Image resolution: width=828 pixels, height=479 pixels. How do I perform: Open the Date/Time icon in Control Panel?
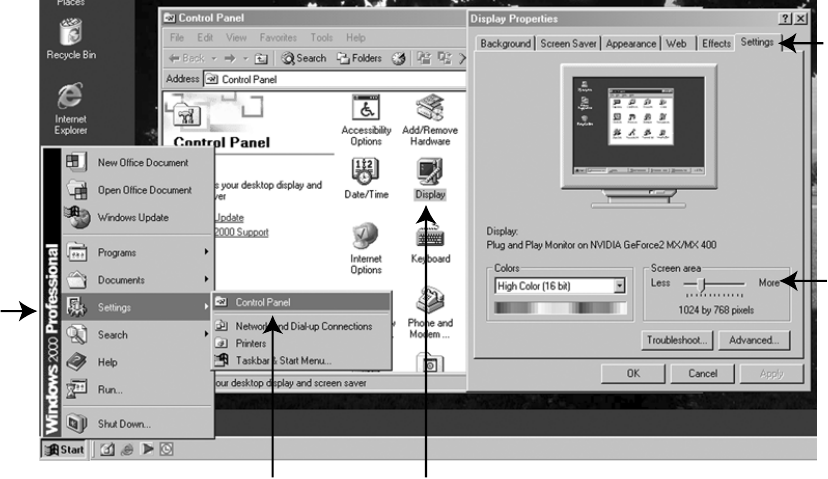pos(366,179)
